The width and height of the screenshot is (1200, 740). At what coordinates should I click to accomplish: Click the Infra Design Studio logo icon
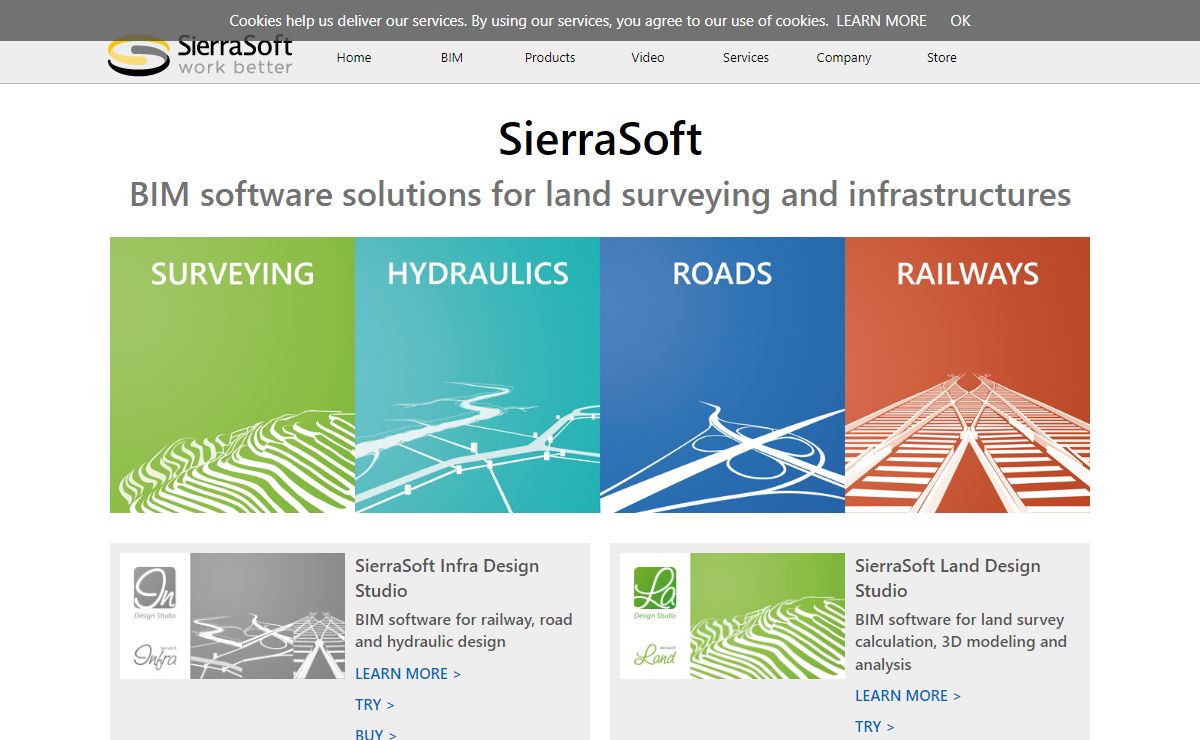[155, 590]
